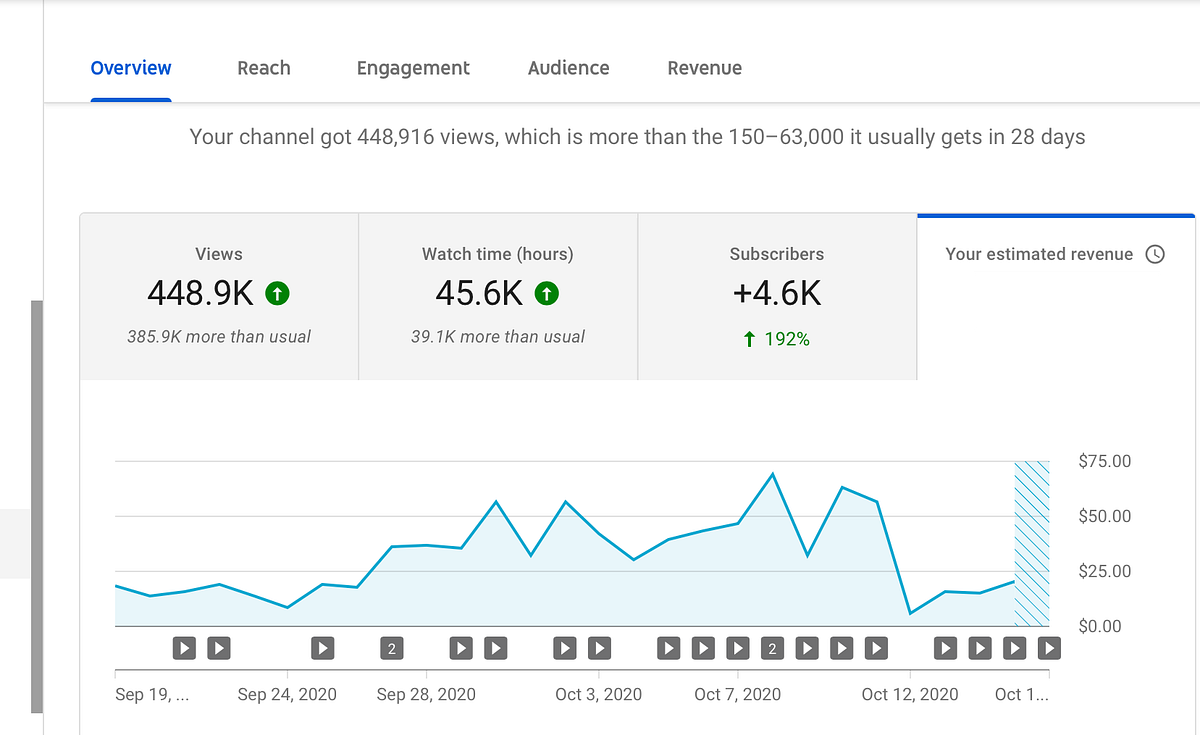Click the $75.00 axis label
1200x735 pixels.
pyautogui.click(x=1105, y=461)
